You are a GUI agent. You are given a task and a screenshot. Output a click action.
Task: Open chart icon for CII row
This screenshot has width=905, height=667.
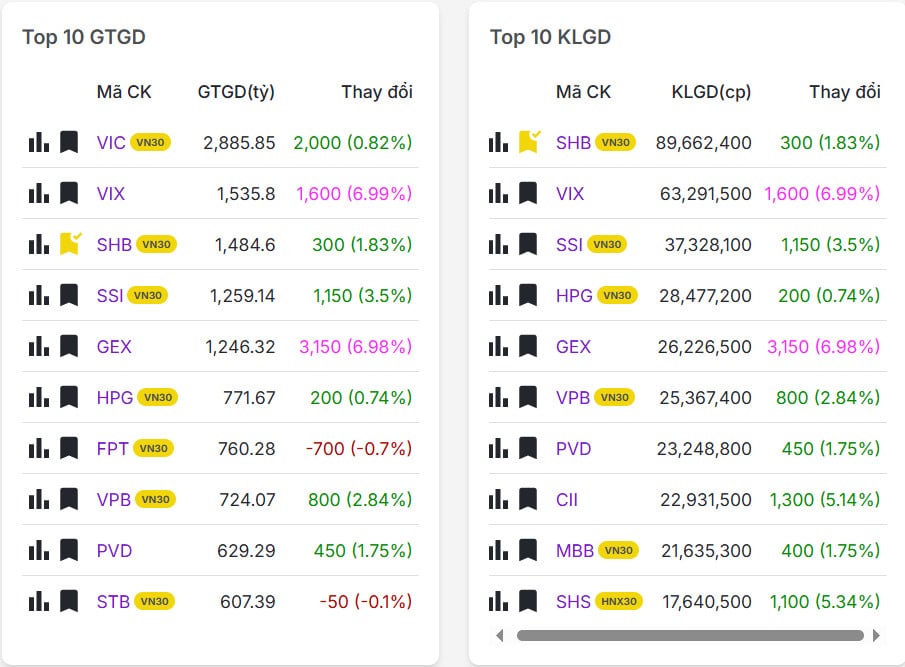pos(498,499)
